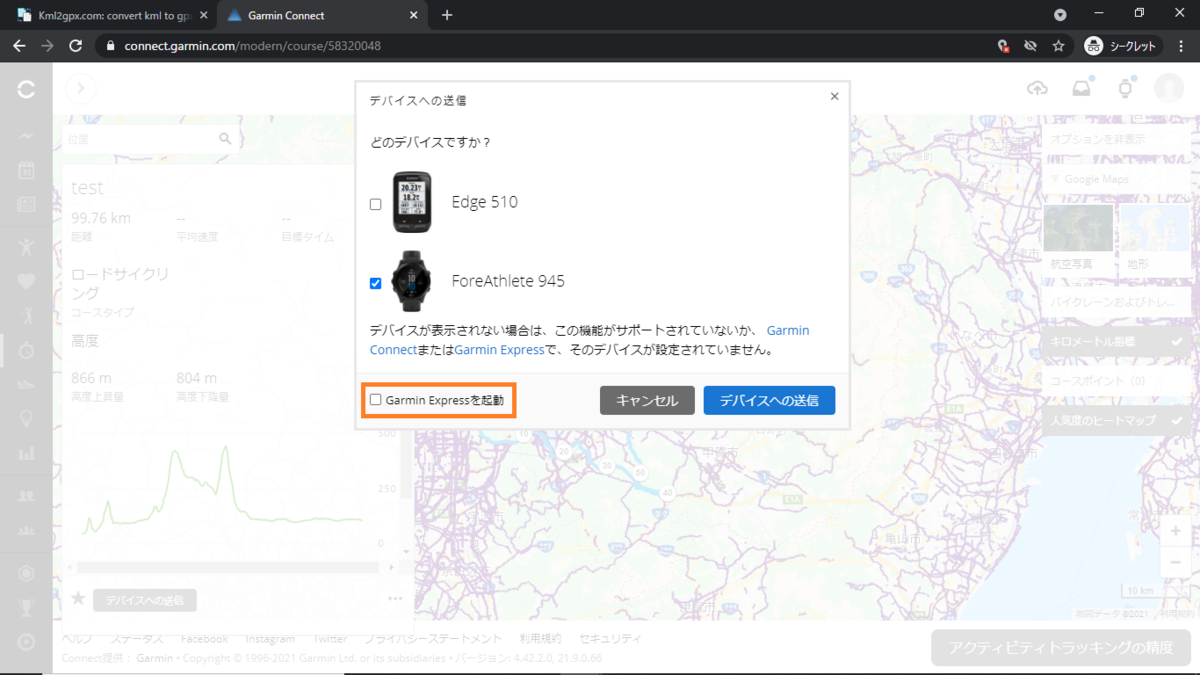The width and height of the screenshot is (1200, 675).
Task: Open the シークレット incognito indicator
Action: 1122,46
